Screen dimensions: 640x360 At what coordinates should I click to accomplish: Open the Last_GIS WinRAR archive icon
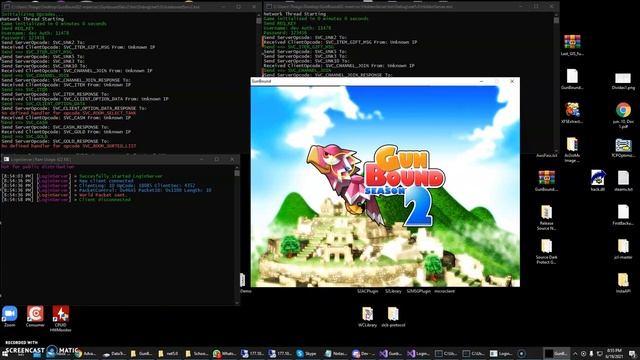(x=572, y=45)
